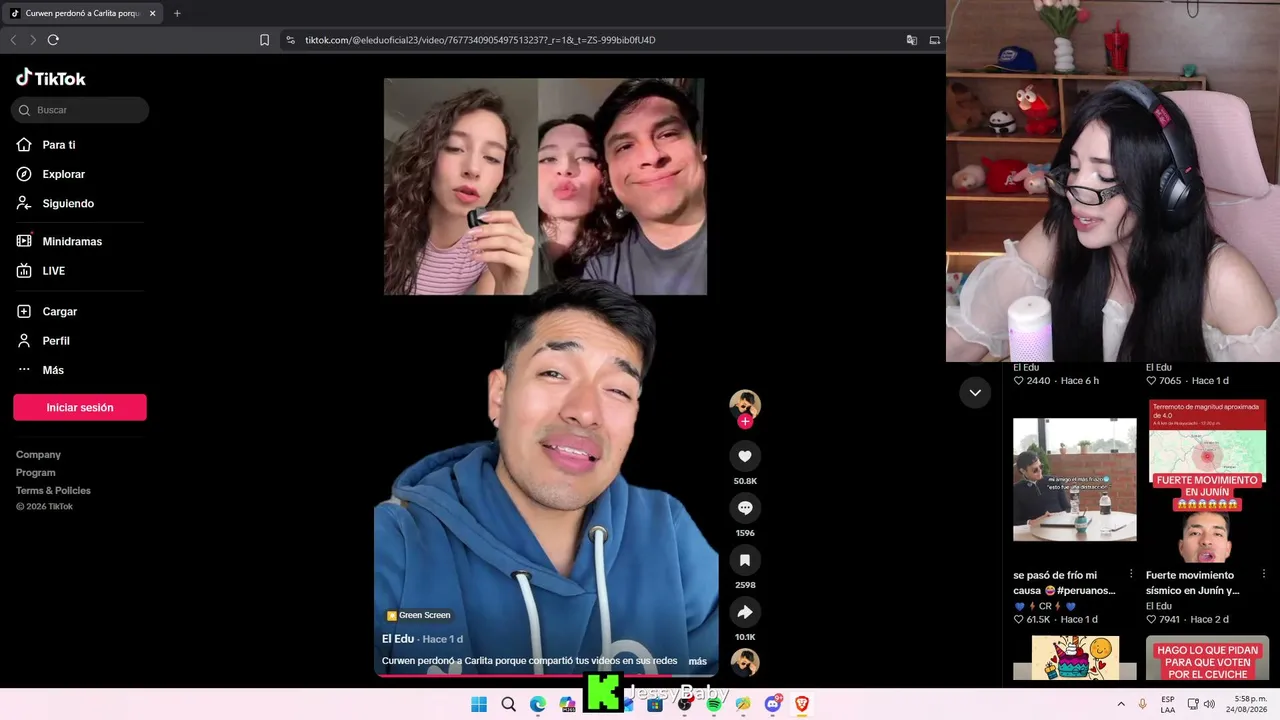Open the ESP LAA language switcher
The image size is (1280, 720).
[x=1168, y=704]
